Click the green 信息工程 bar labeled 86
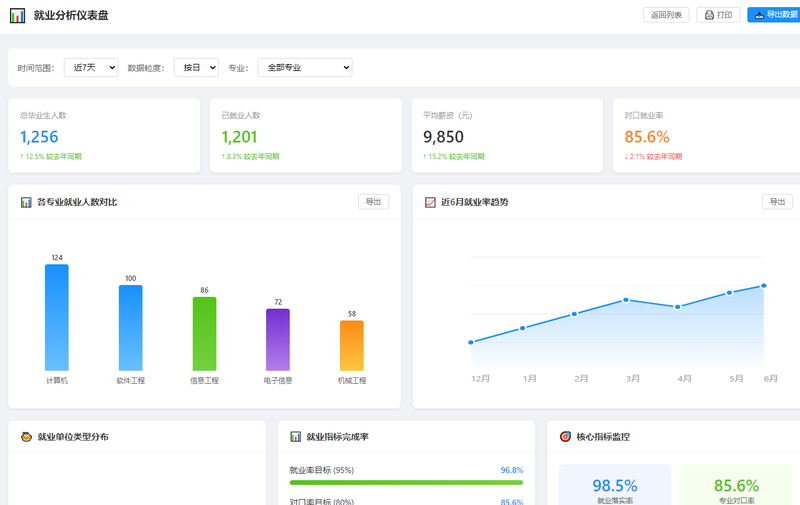The height and width of the screenshot is (505, 800). pyautogui.click(x=204, y=334)
